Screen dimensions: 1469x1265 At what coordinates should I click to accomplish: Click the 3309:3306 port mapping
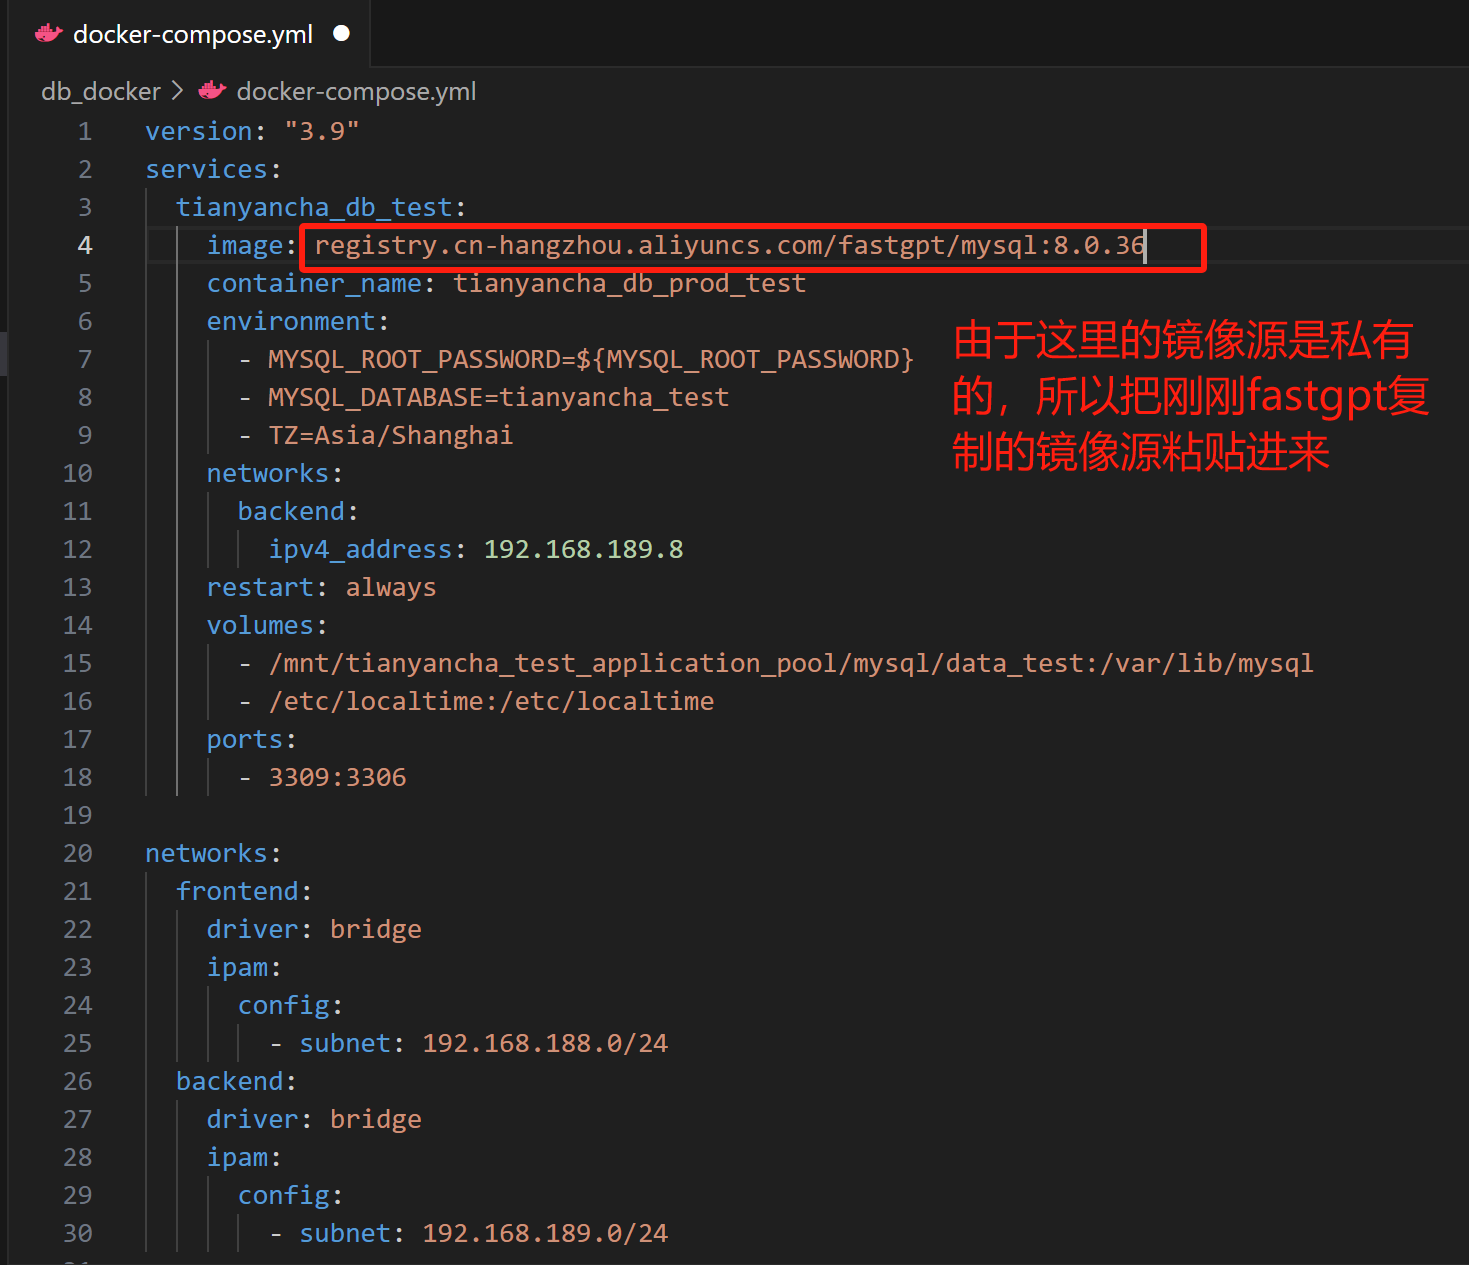click(337, 777)
